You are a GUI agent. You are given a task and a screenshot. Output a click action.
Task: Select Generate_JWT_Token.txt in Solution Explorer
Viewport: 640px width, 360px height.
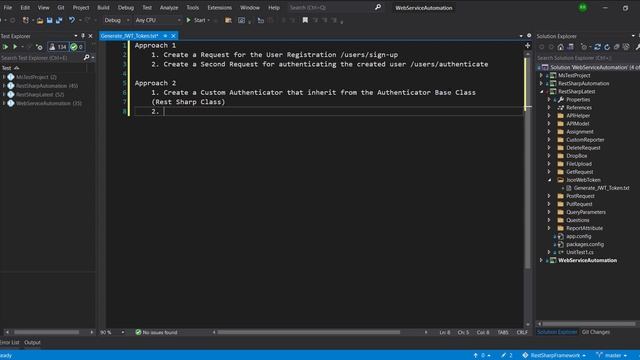[x=601, y=188]
